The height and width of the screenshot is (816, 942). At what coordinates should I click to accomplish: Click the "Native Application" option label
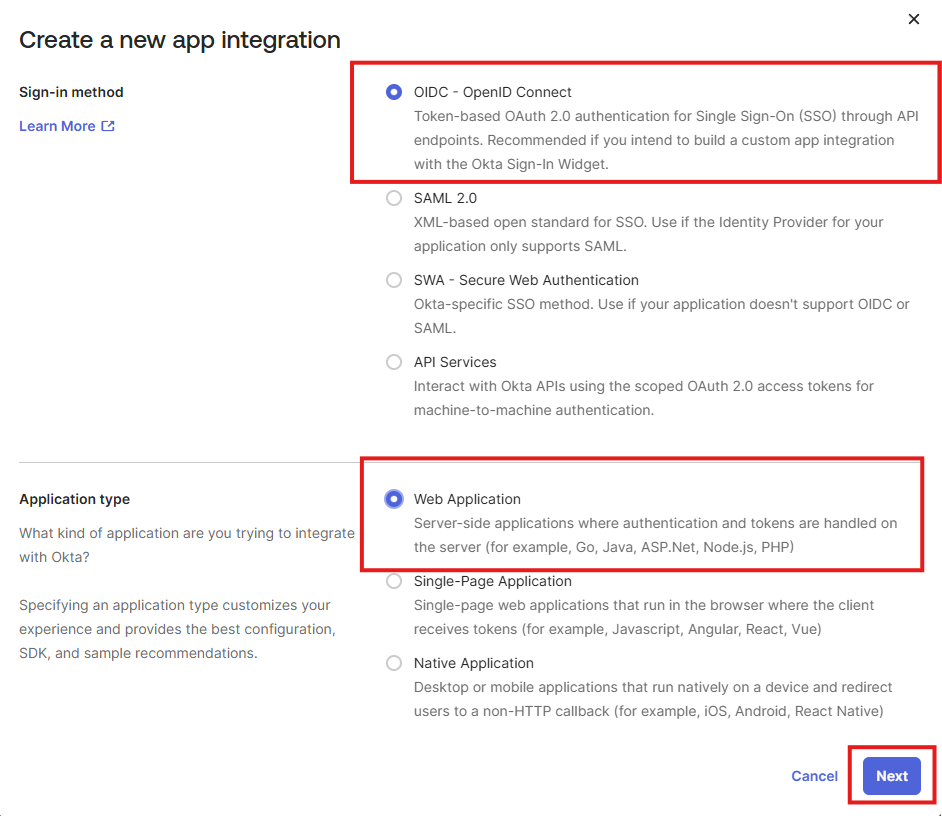[474, 663]
